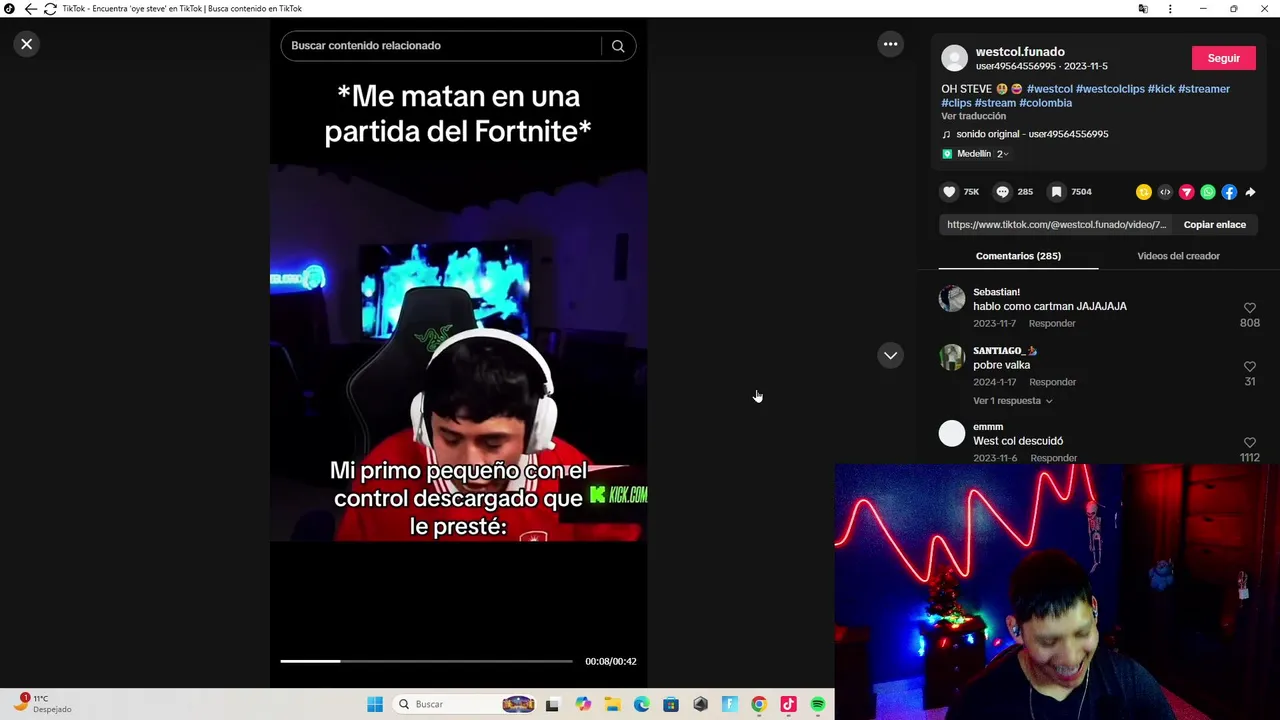Share to WhatsApp icon
Image resolution: width=1280 pixels, height=720 pixels.
1208,192
